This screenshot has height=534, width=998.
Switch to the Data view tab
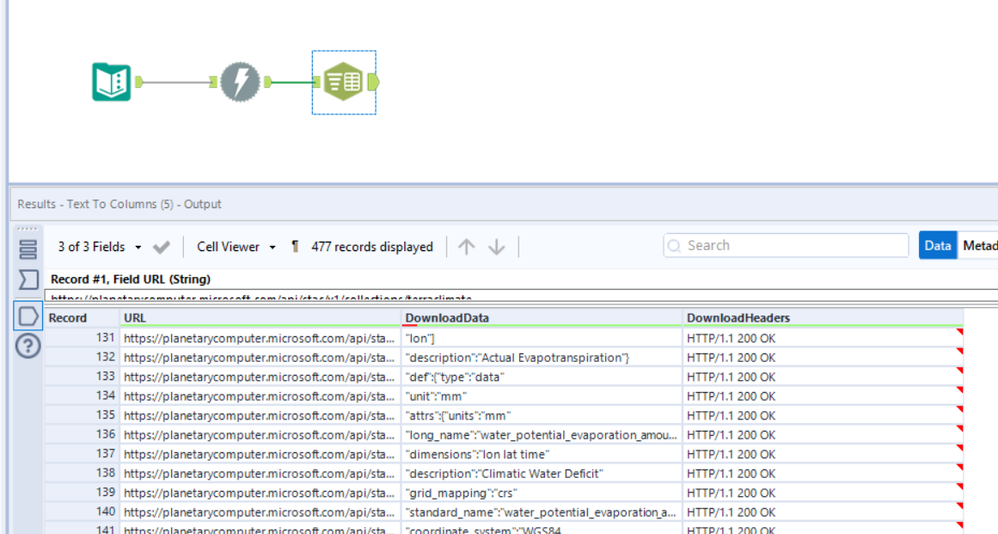click(938, 246)
